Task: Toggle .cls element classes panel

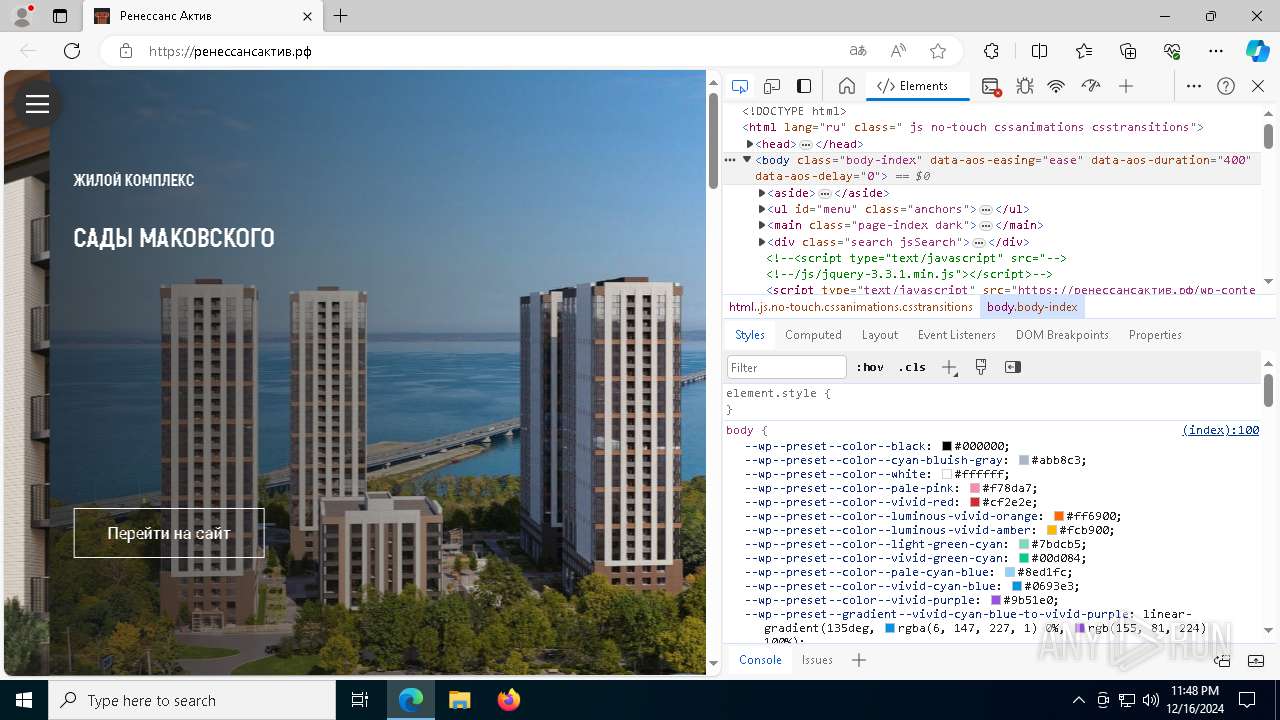Action: coord(912,367)
